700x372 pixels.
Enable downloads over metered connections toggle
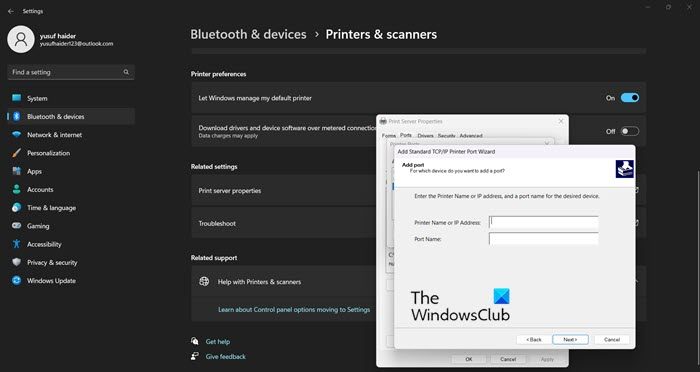[629, 131]
